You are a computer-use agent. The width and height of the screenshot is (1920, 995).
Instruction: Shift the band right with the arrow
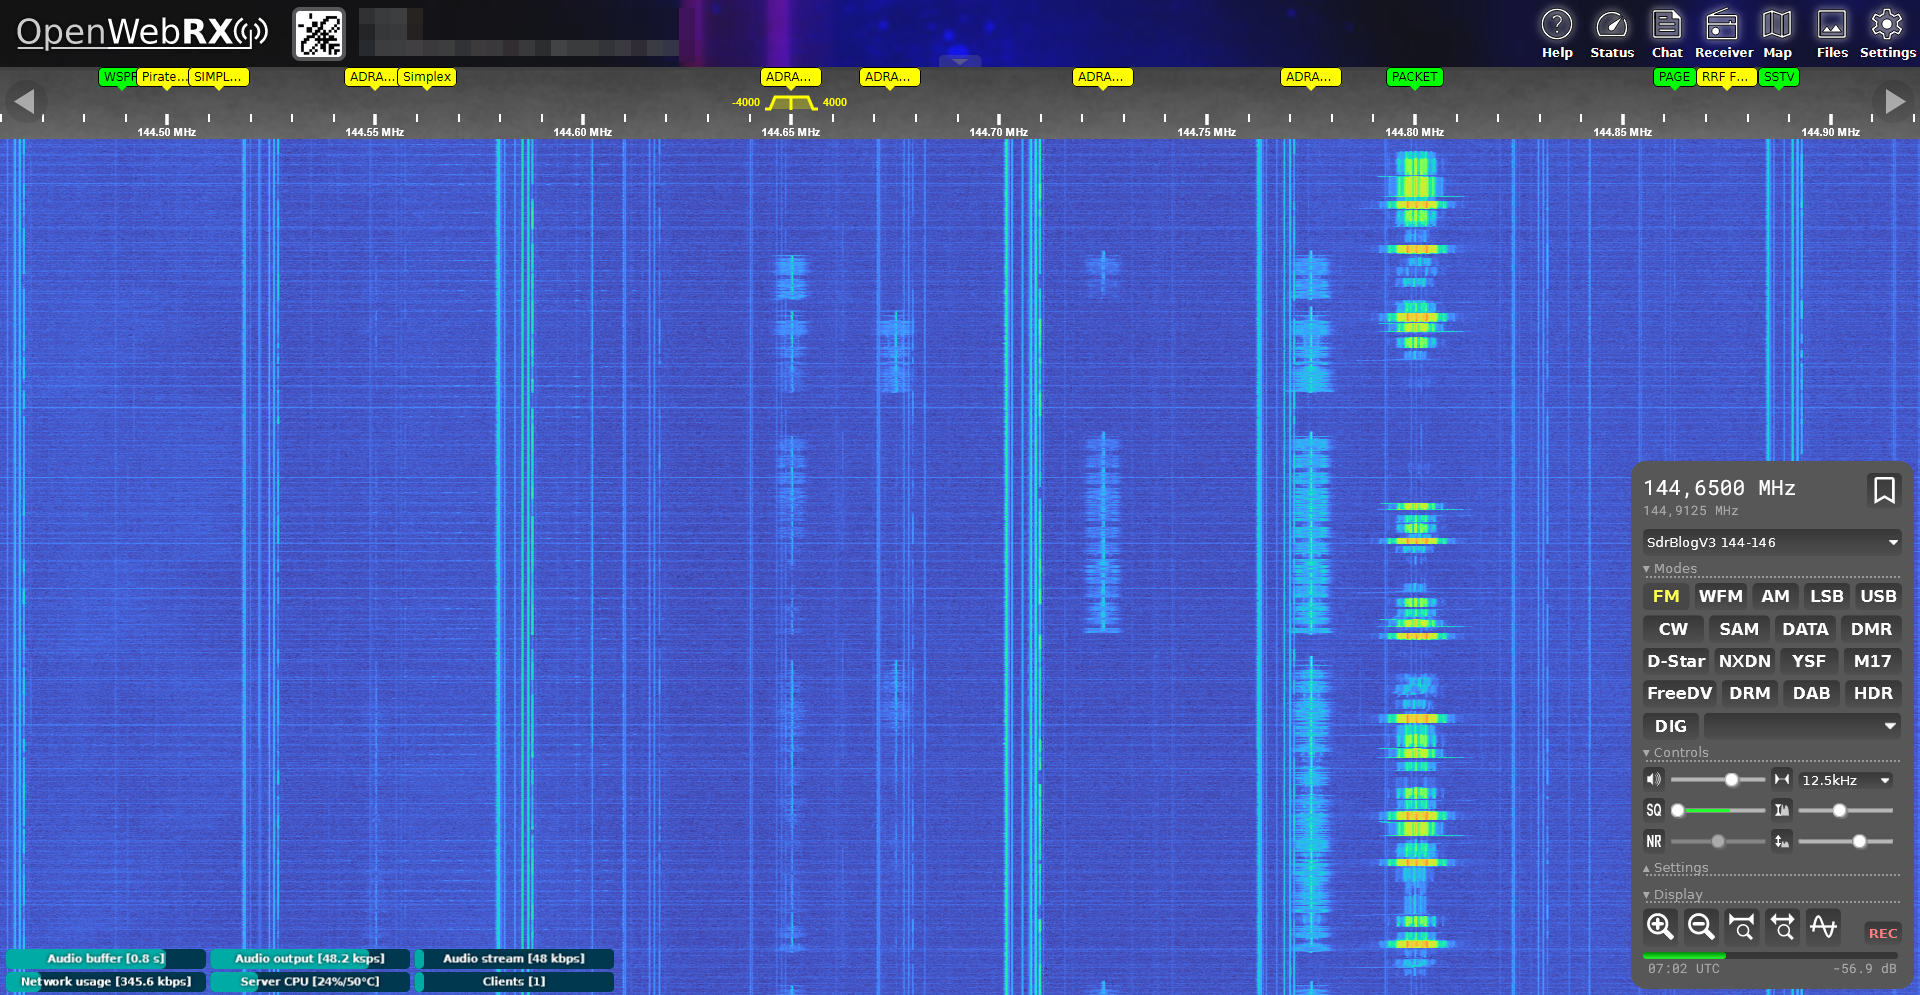tap(1894, 101)
